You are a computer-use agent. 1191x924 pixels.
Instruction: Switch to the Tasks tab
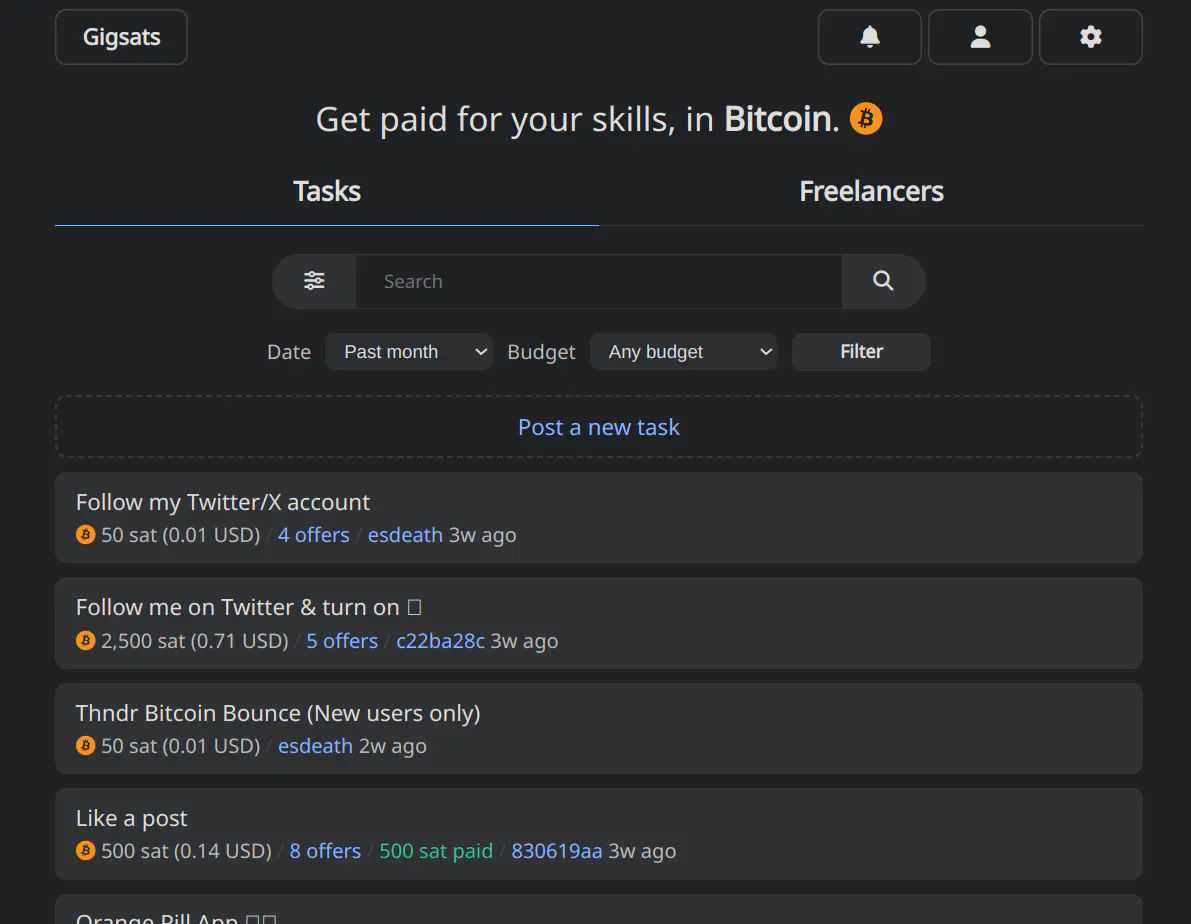(x=327, y=191)
